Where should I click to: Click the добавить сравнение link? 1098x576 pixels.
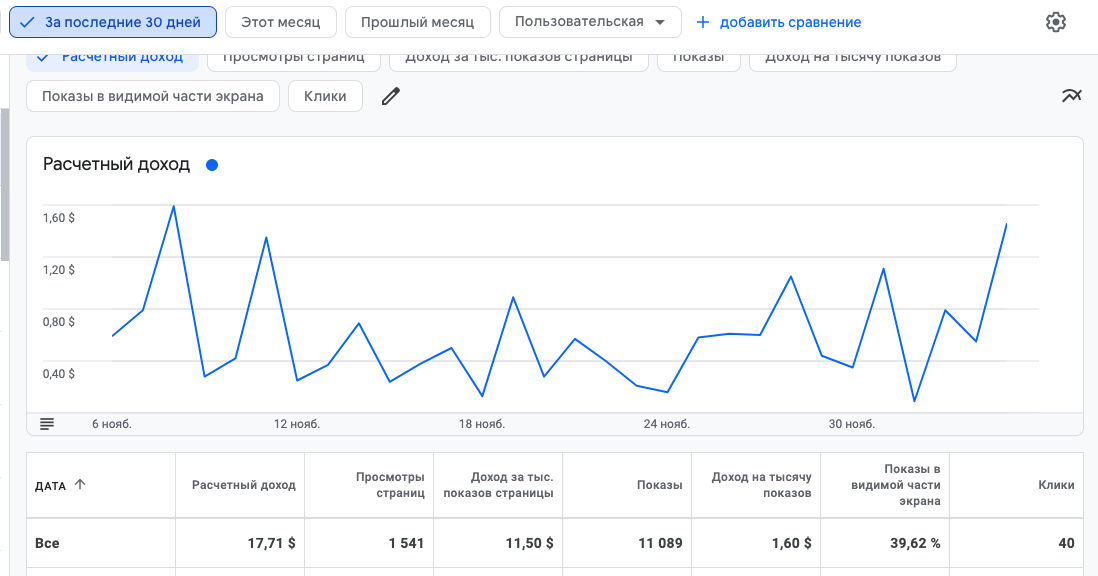(790, 22)
